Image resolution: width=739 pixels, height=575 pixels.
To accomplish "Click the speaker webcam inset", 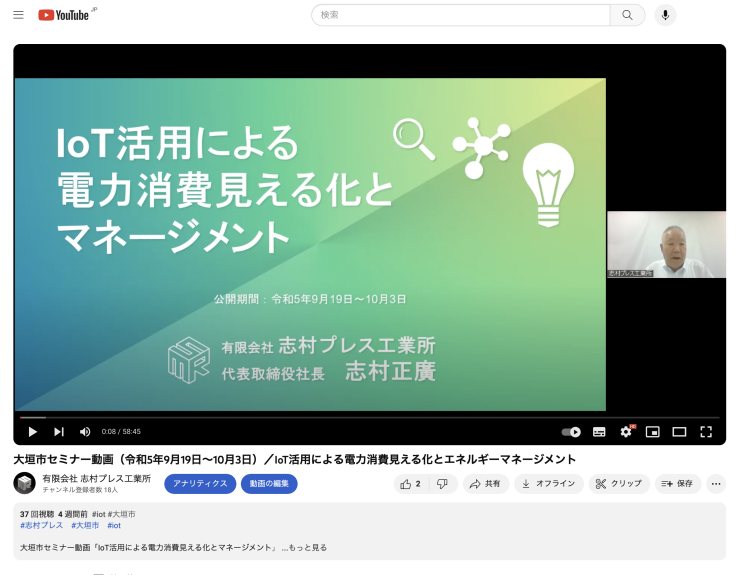I will click(666, 245).
